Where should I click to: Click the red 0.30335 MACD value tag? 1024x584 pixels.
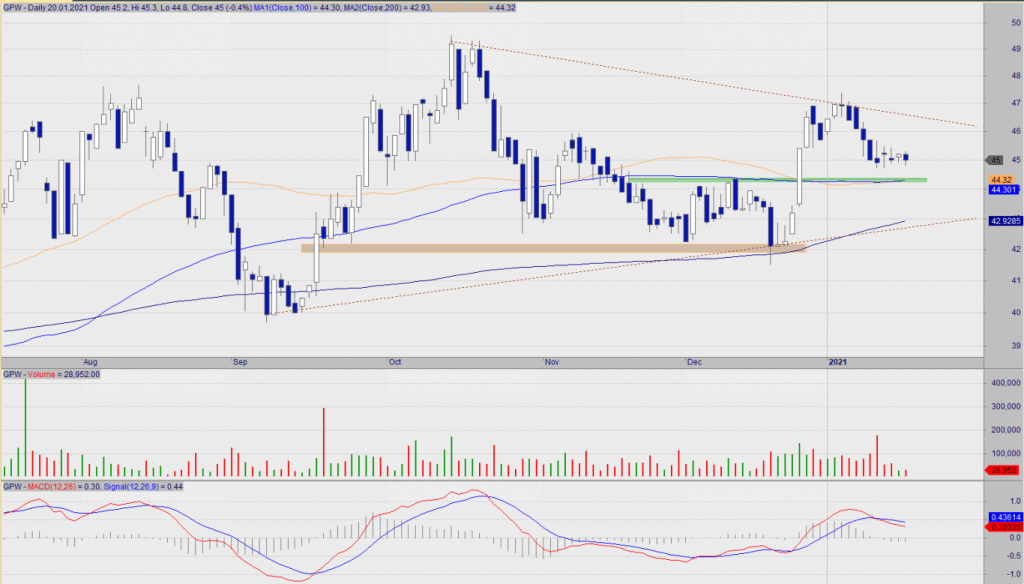click(x=1002, y=525)
